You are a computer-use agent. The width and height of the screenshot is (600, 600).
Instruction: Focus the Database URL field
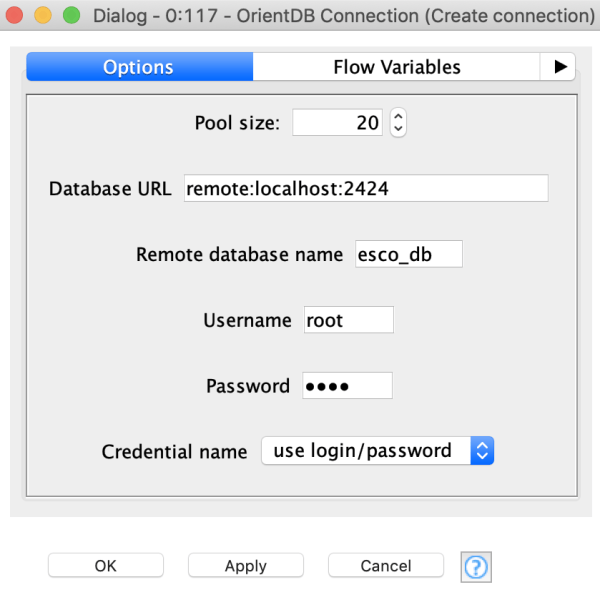coord(366,188)
